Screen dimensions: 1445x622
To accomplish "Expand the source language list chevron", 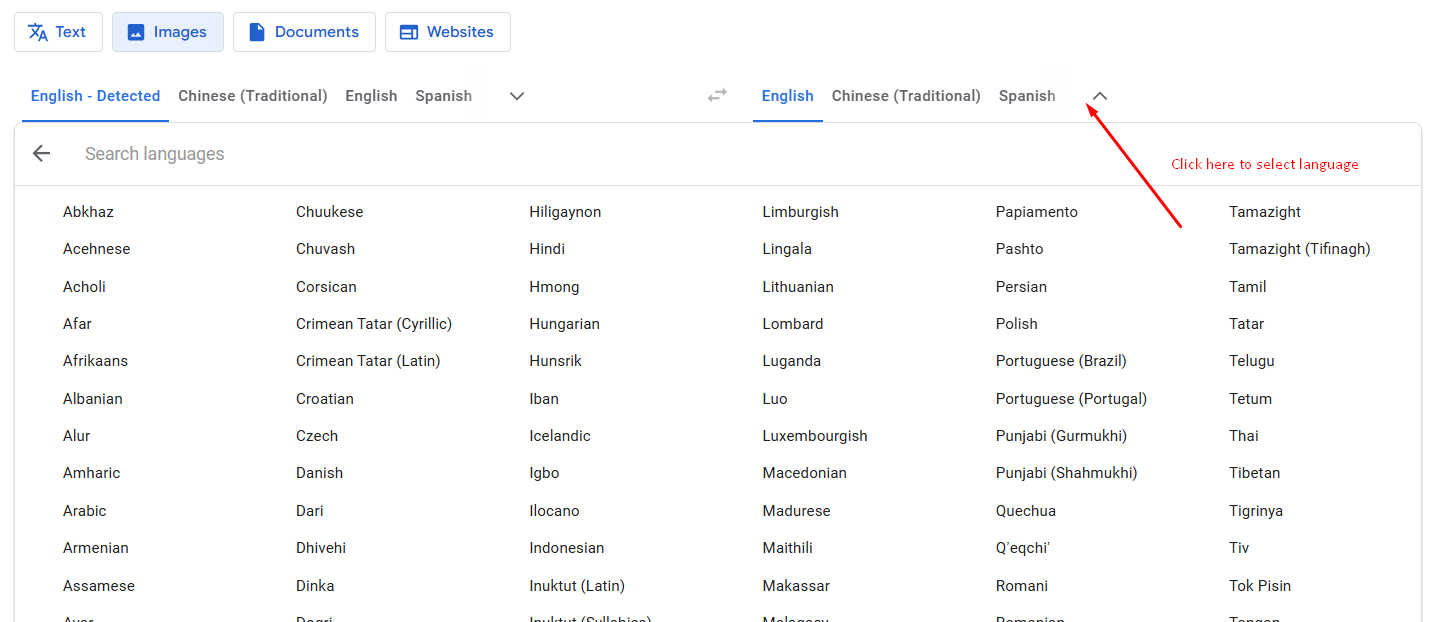I will click(517, 96).
